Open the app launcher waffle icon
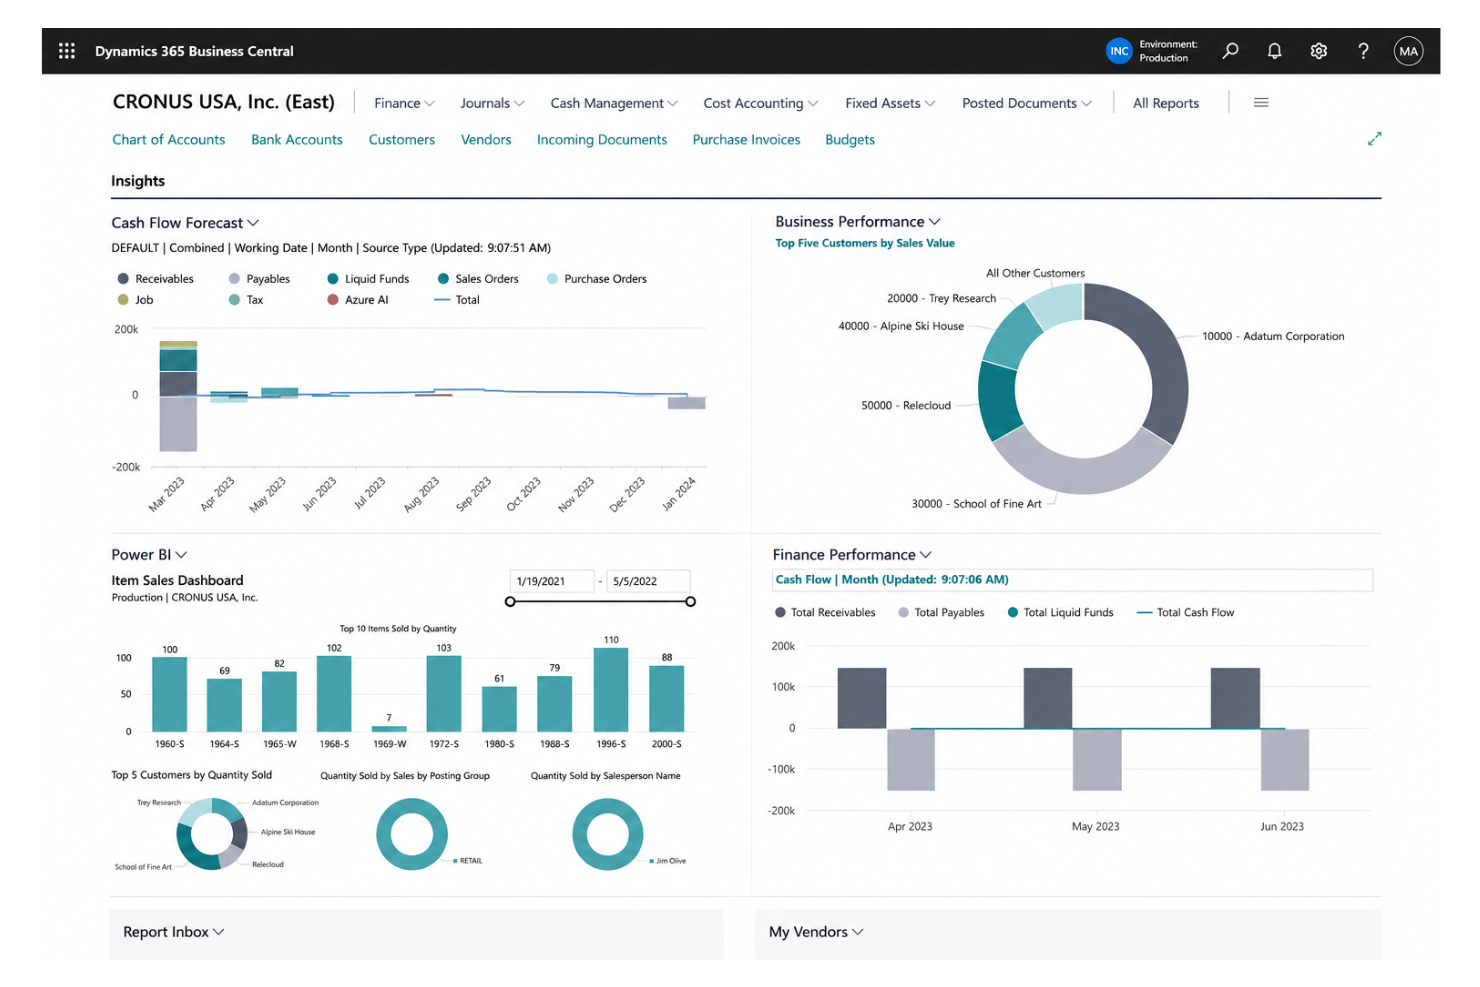The image size is (1480, 987). (67, 51)
